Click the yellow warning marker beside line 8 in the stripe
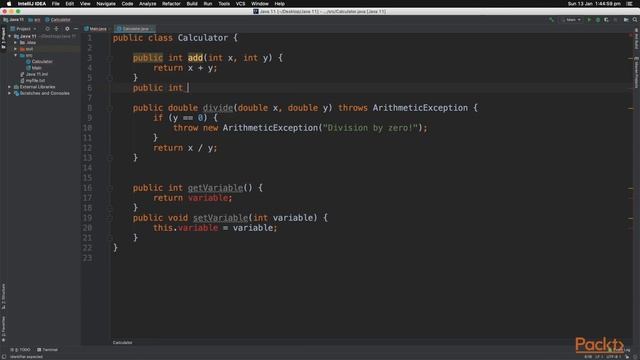 [631, 109]
